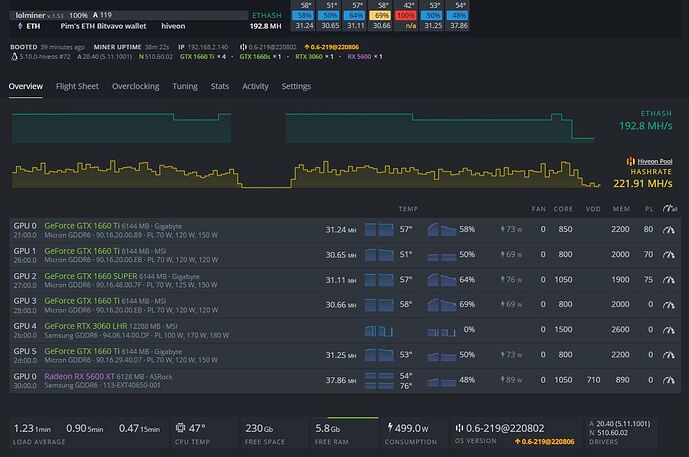689x457 pixels.
Task: Click the yellow 69% fan badge at top
Action: point(381,15)
